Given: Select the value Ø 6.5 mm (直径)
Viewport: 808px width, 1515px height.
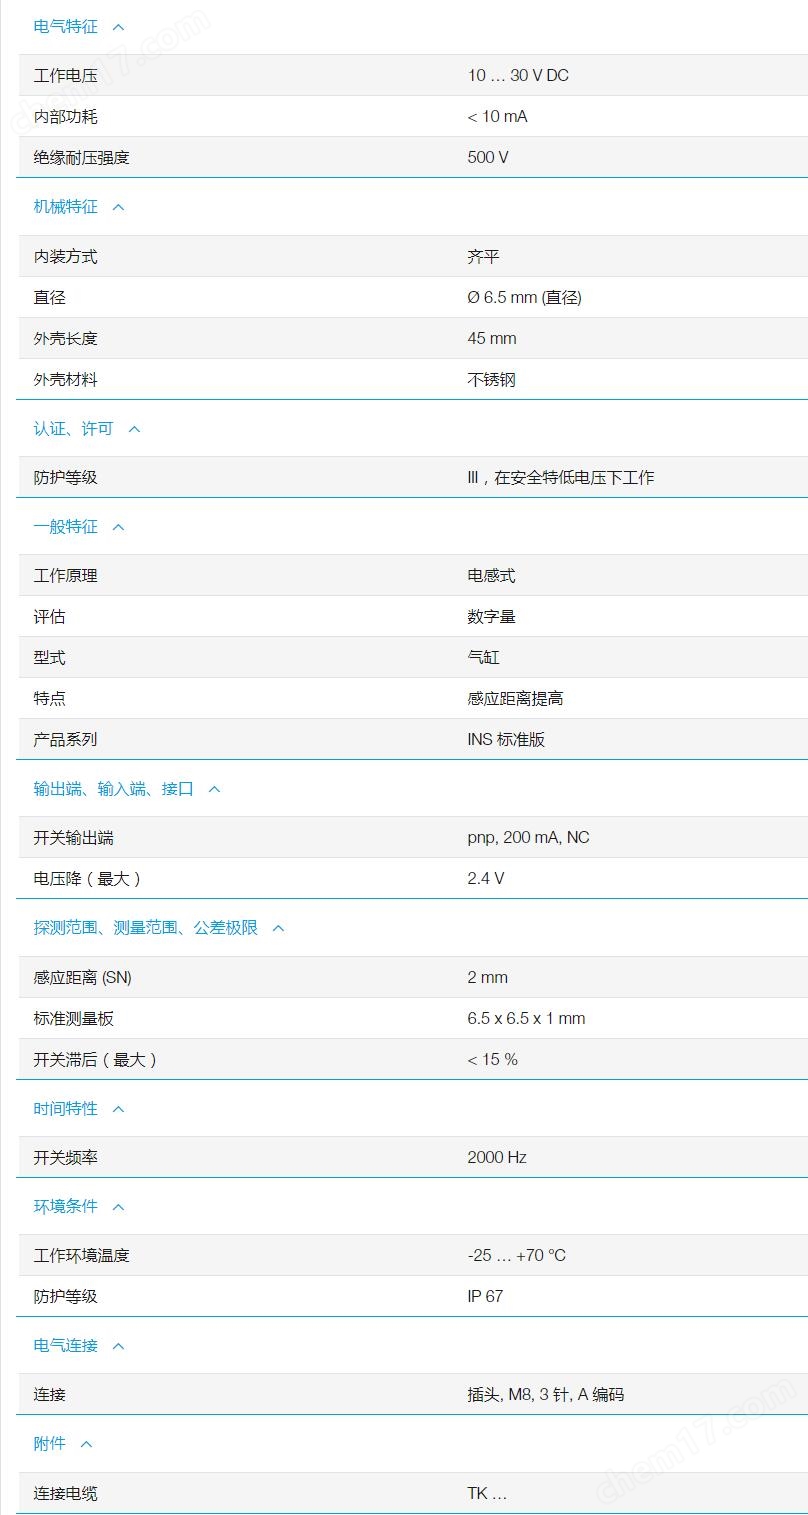Looking at the screenshot, I should [x=524, y=298].
